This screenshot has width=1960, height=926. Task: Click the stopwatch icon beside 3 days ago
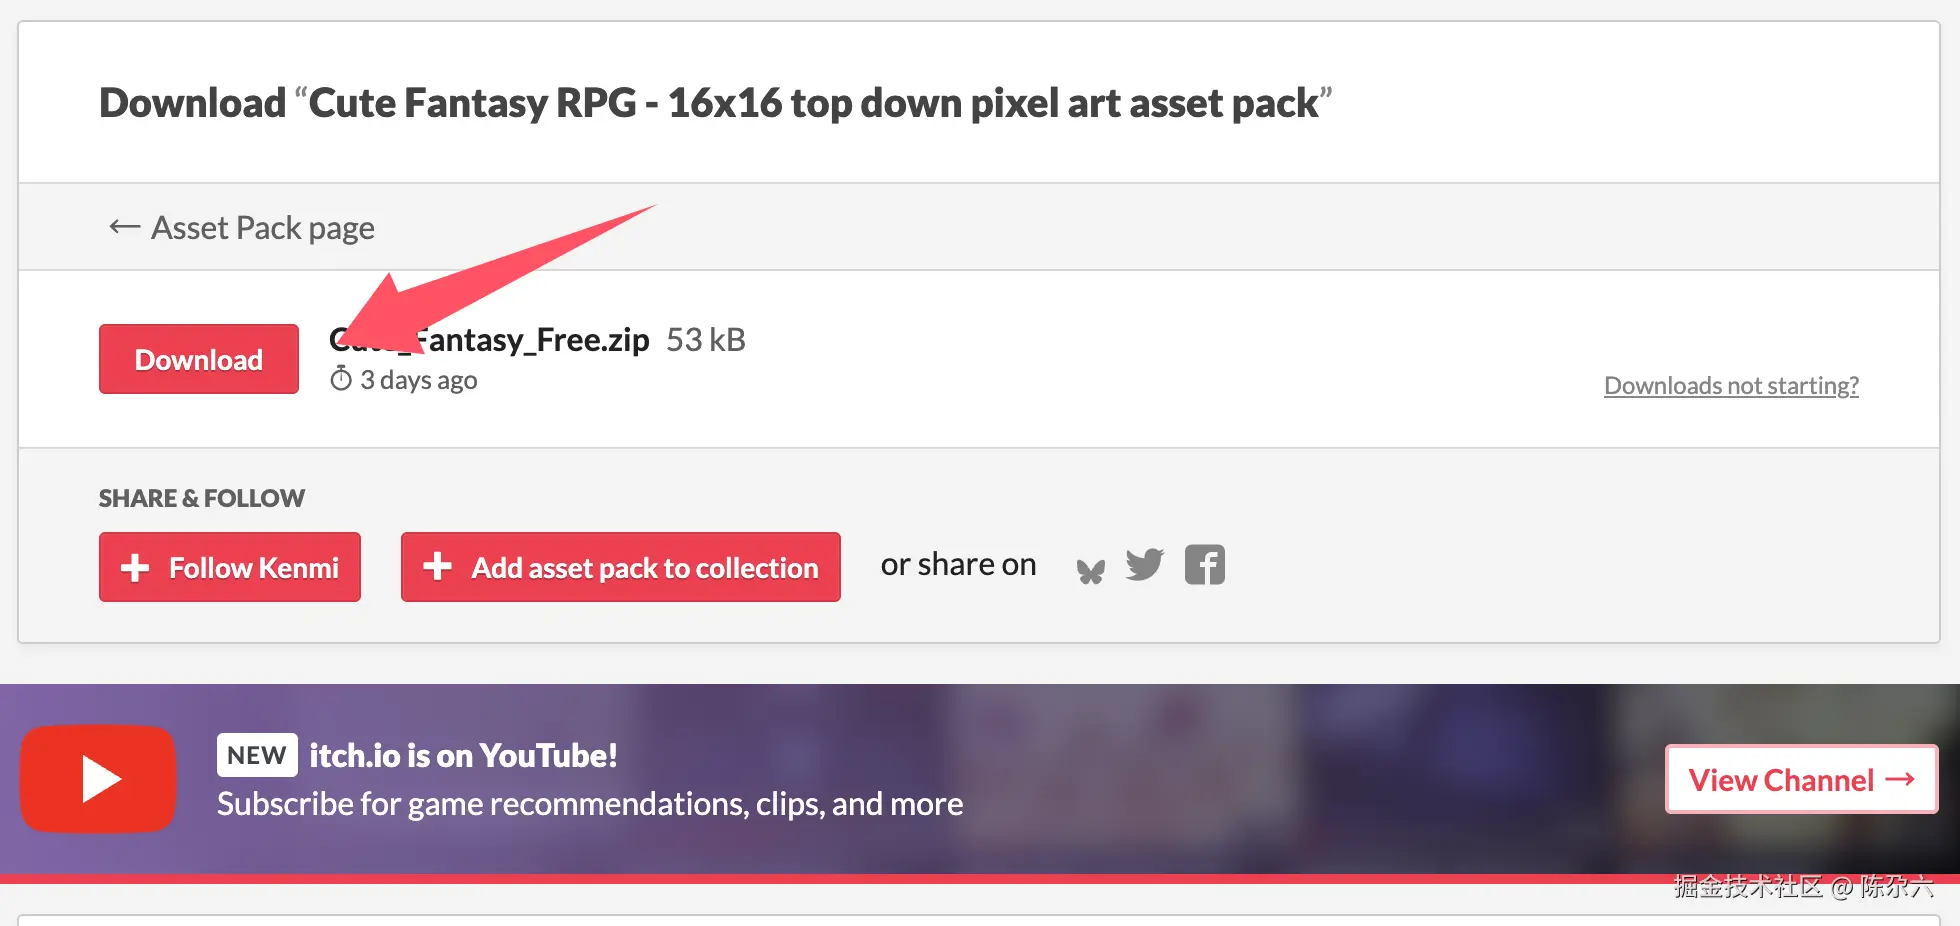(x=341, y=379)
